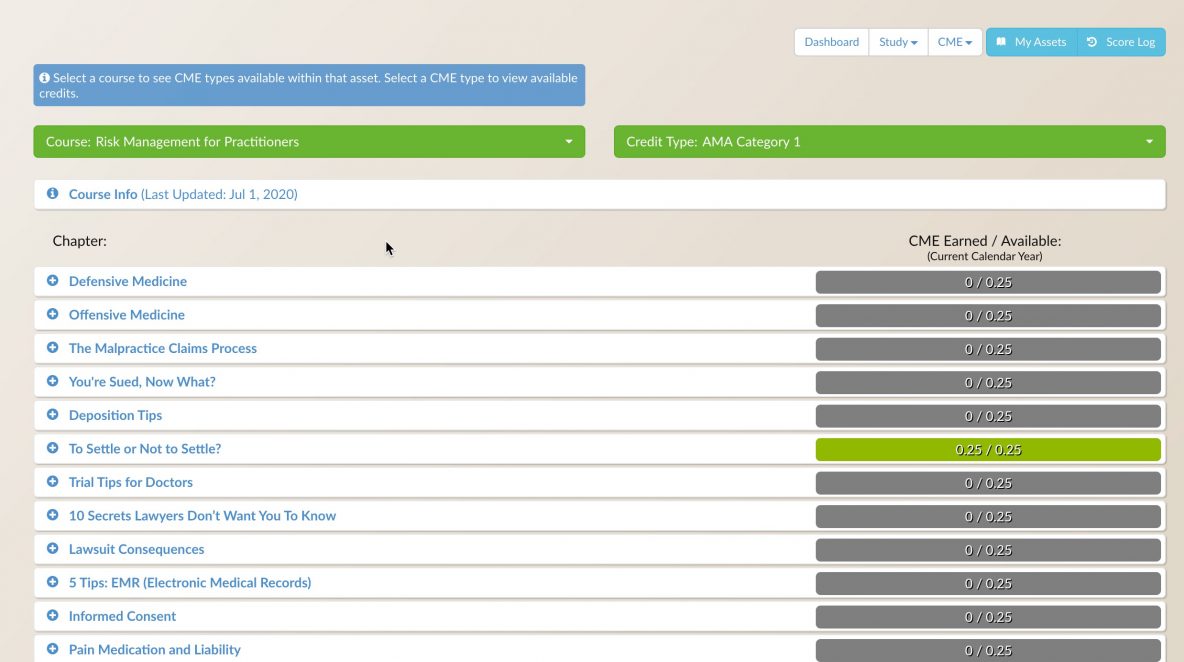Open the My Assets page
Image resolution: width=1184 pixels, height=662 pixels.
(x=1031, y=42)
